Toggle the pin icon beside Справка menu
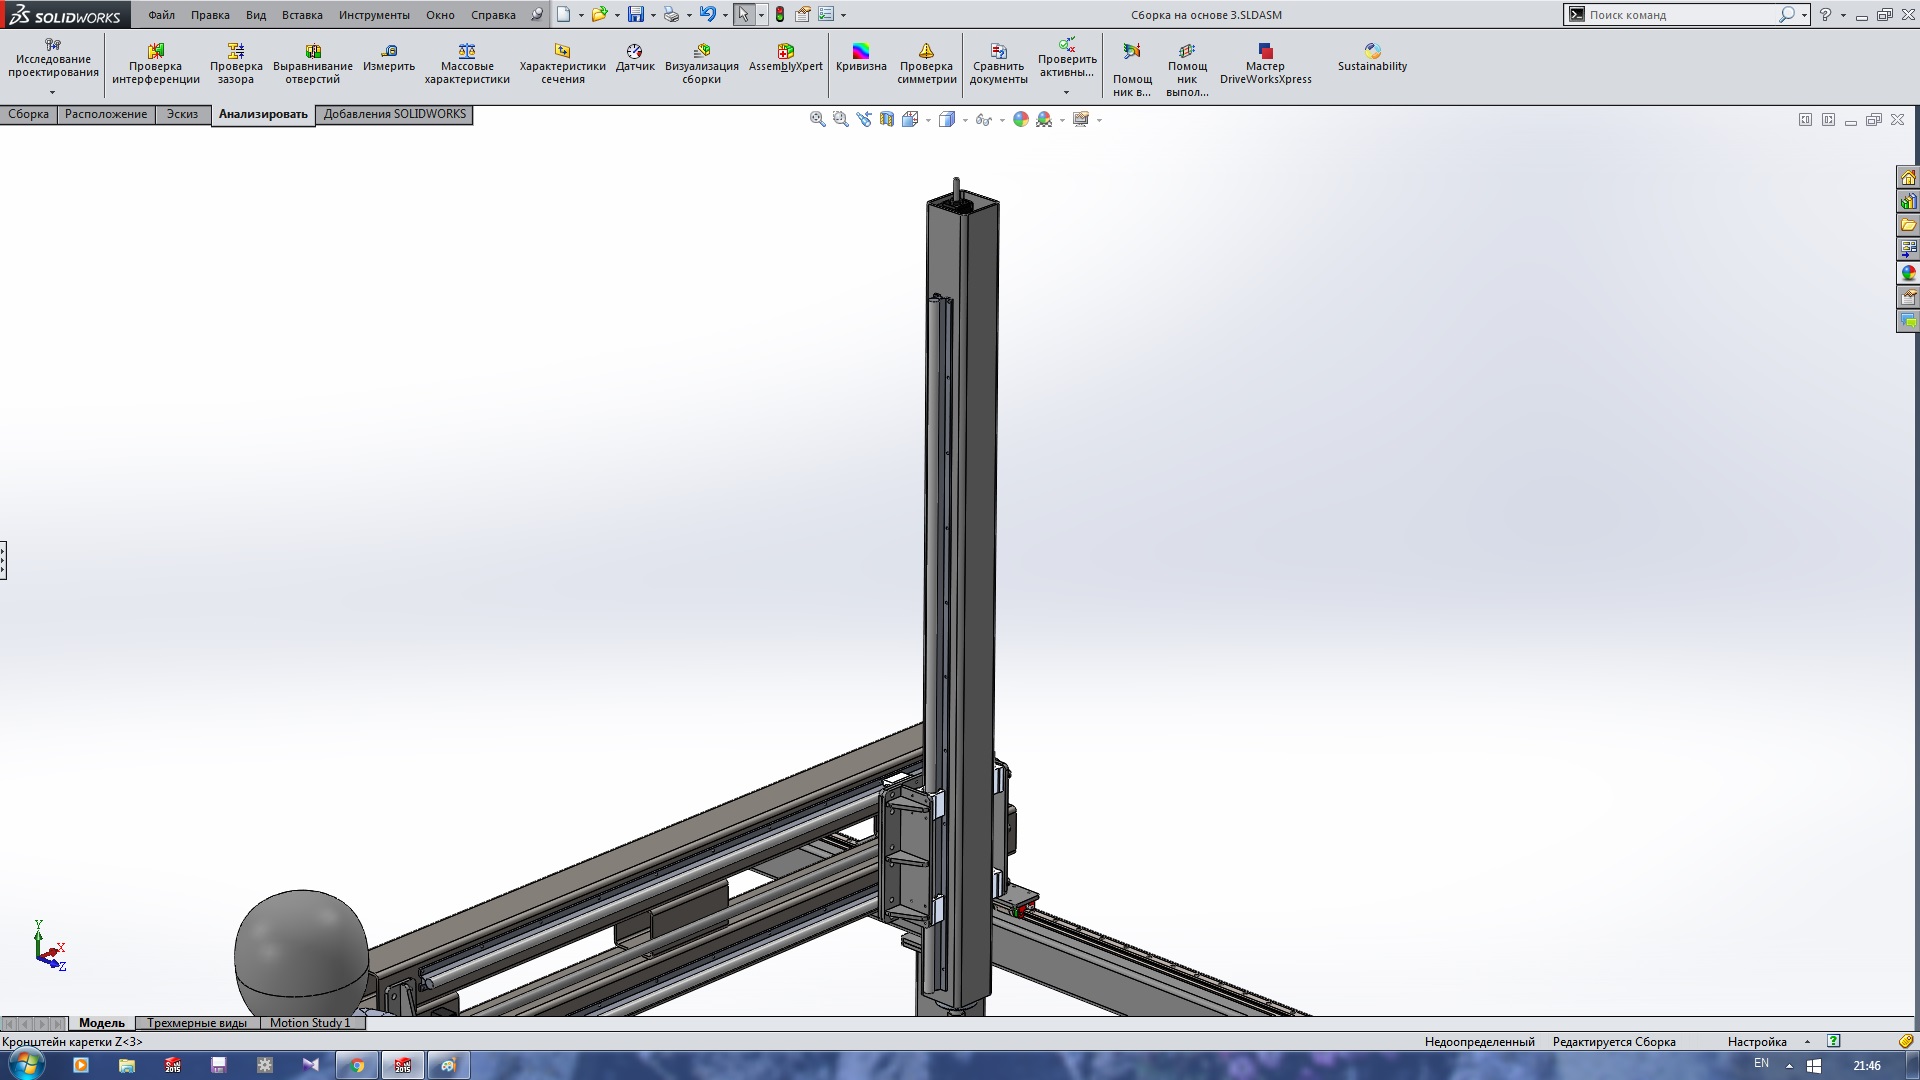The height and width of the screenshot is (1080, 1920). click(x=537, y=15)
